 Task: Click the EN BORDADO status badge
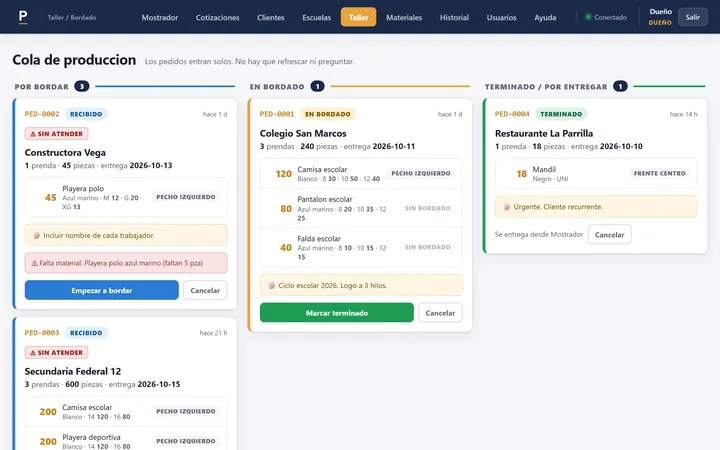pyautogui.click(x=328, y=114)
